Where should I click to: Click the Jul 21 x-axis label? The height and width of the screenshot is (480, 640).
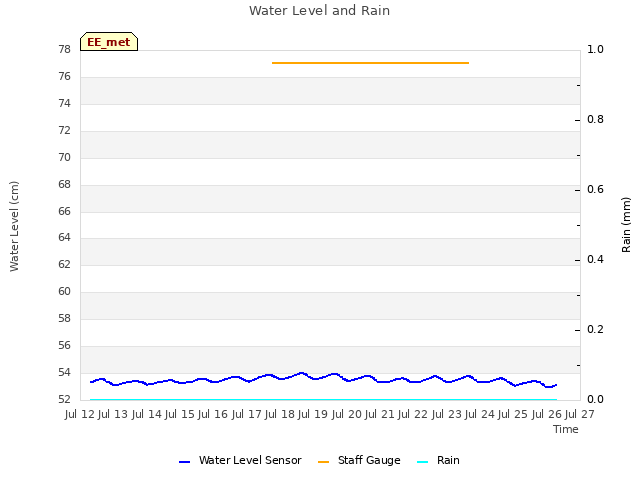pyautogui.click(x=380, y=414)
